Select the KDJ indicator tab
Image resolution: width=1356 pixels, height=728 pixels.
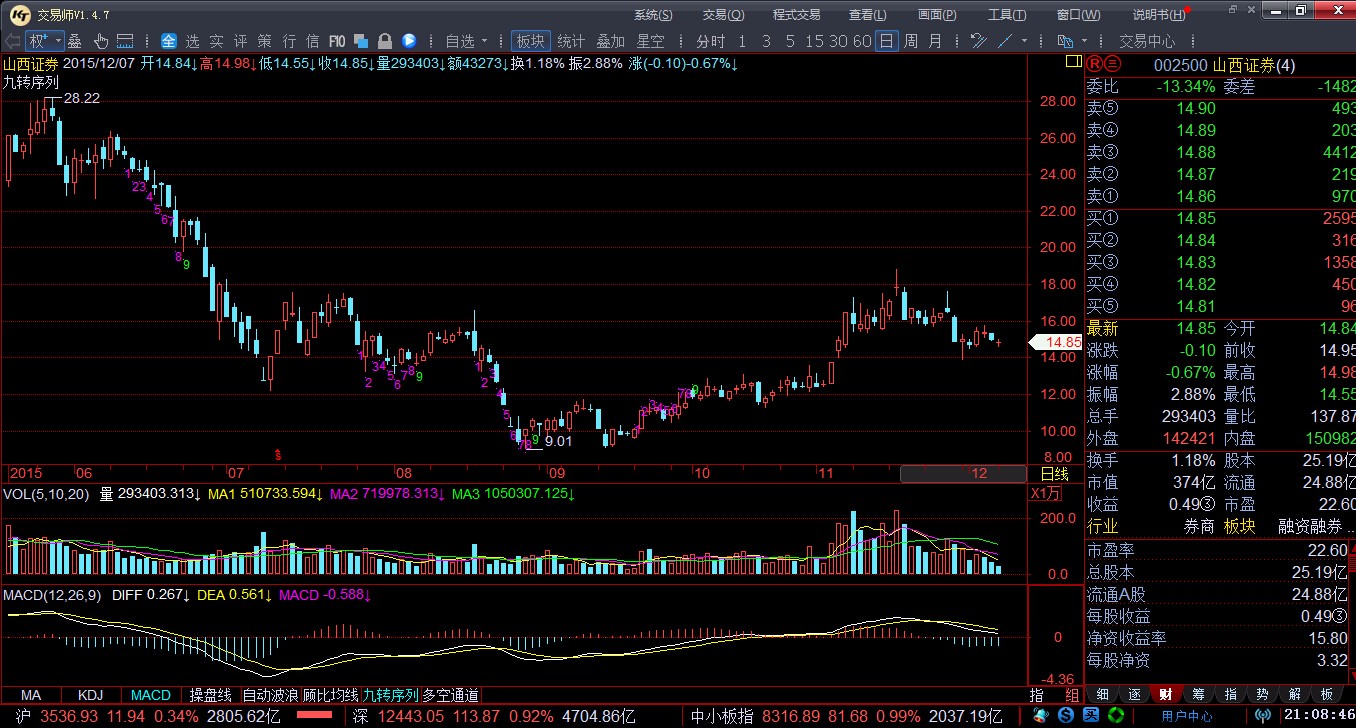click(x=91, y=694)
